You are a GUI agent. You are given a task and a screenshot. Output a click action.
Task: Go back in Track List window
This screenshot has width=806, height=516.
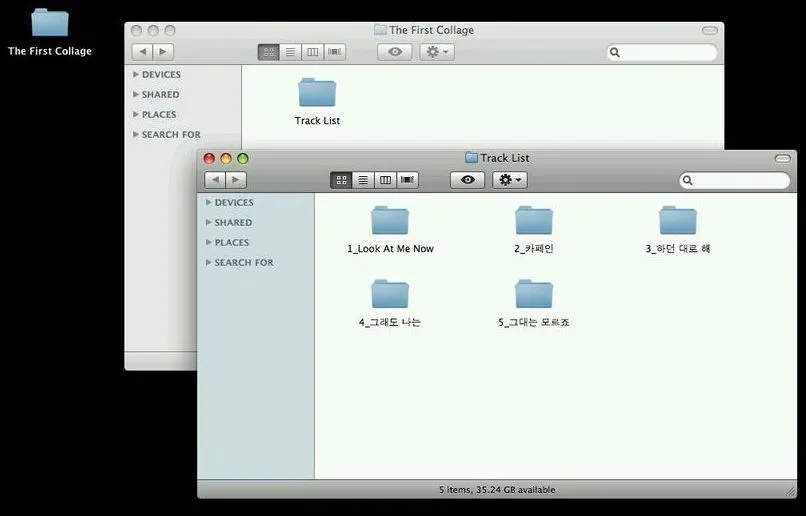(x=215, y=180)
